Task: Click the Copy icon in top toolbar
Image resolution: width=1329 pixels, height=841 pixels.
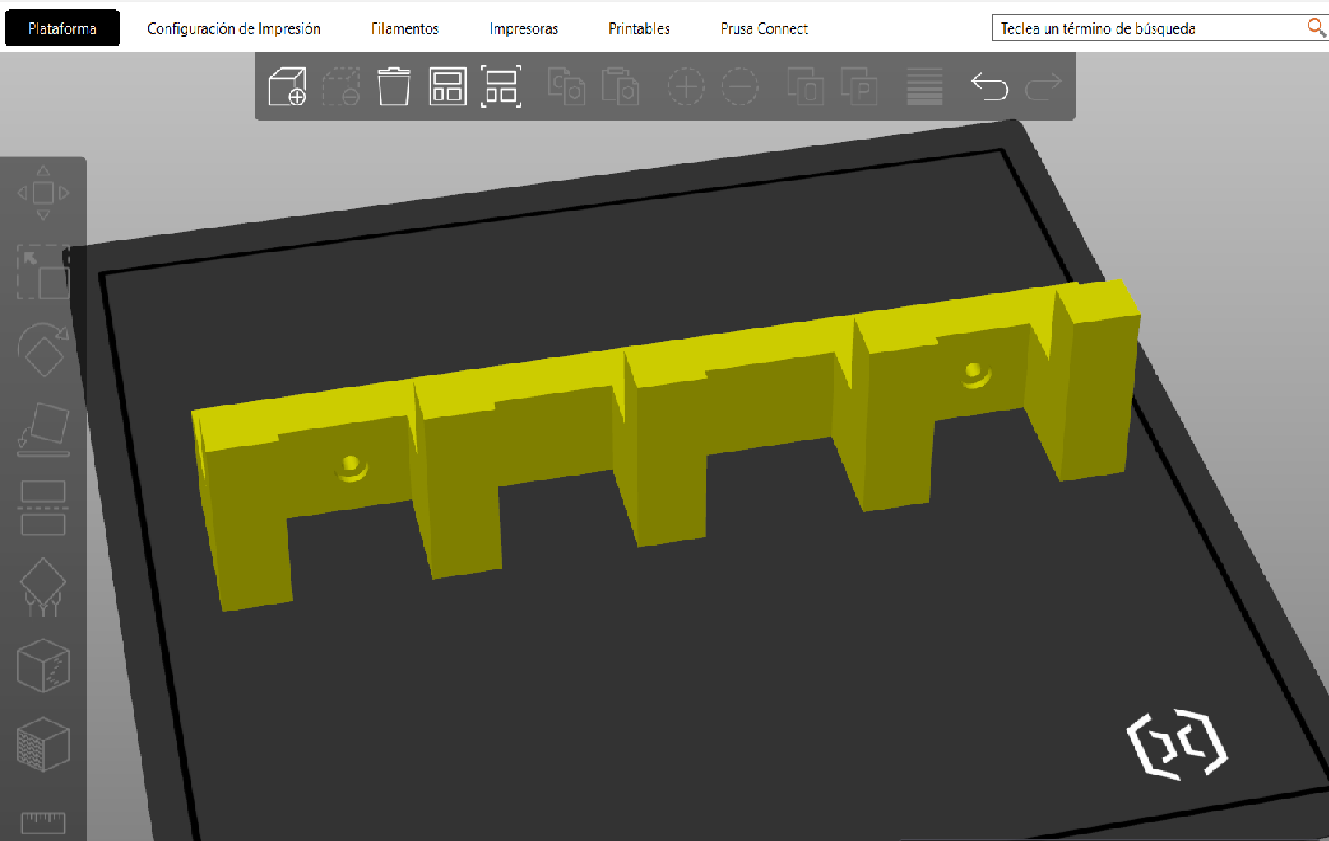Action: pyautogui.click(x=566, y=86)
